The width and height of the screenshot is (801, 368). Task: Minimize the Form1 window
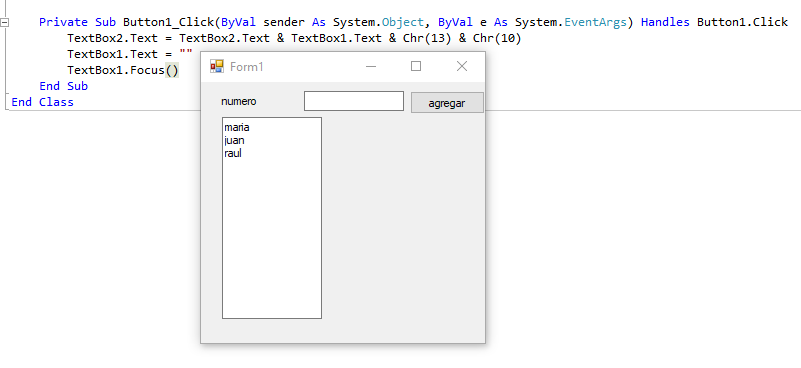pos(371,66)
